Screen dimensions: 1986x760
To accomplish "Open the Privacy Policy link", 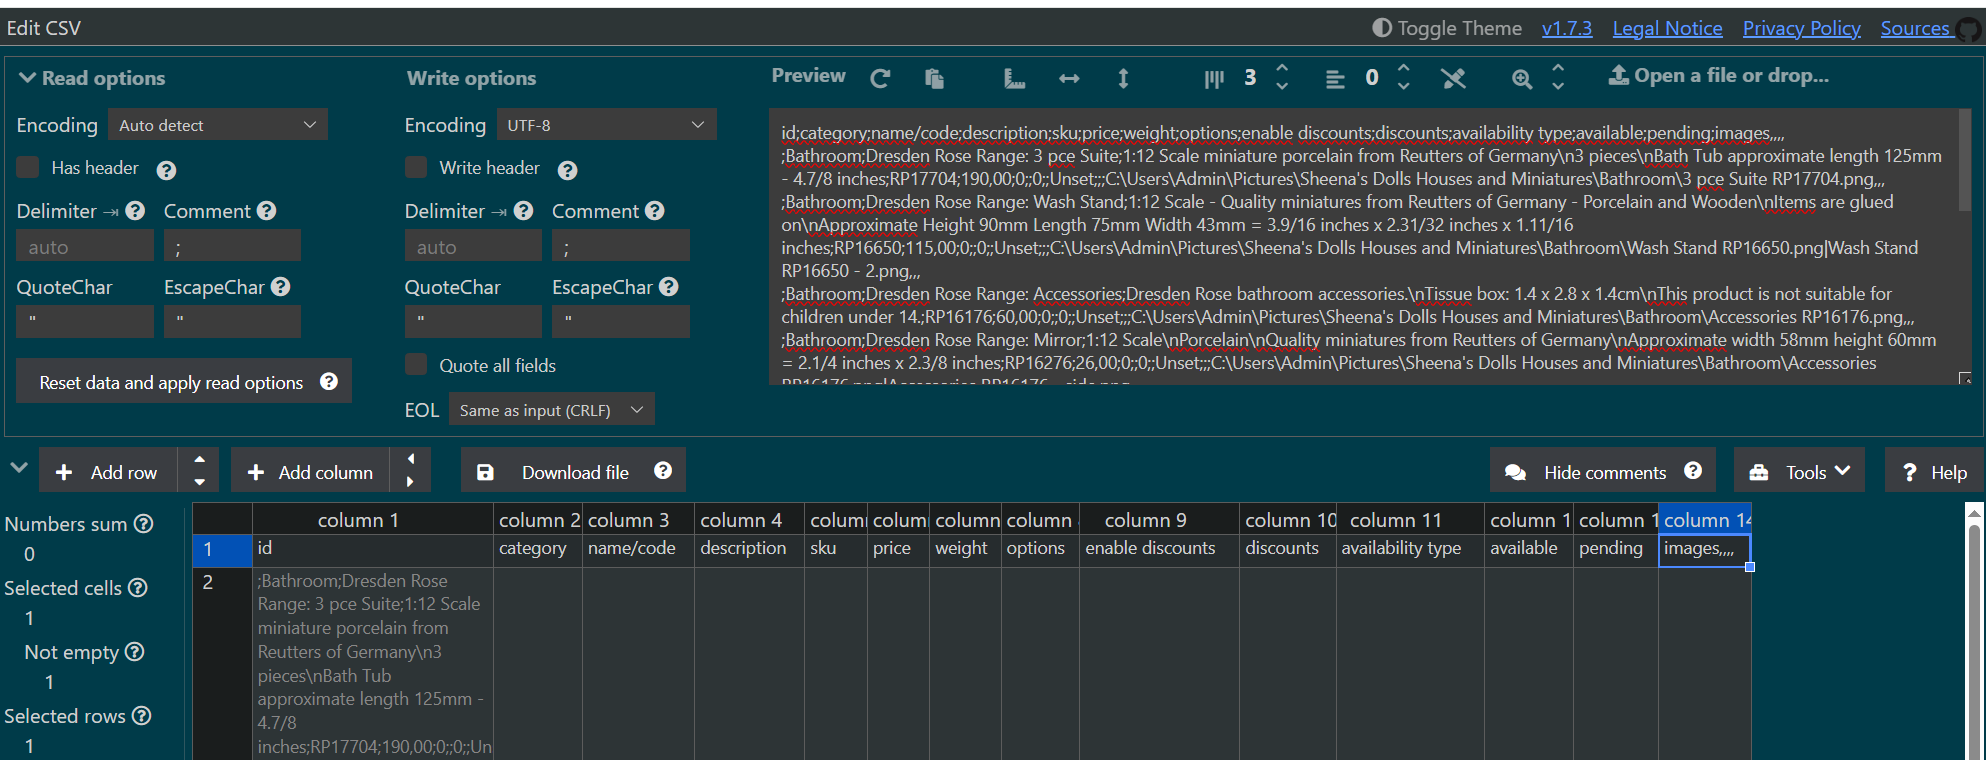I will 1801,28.
